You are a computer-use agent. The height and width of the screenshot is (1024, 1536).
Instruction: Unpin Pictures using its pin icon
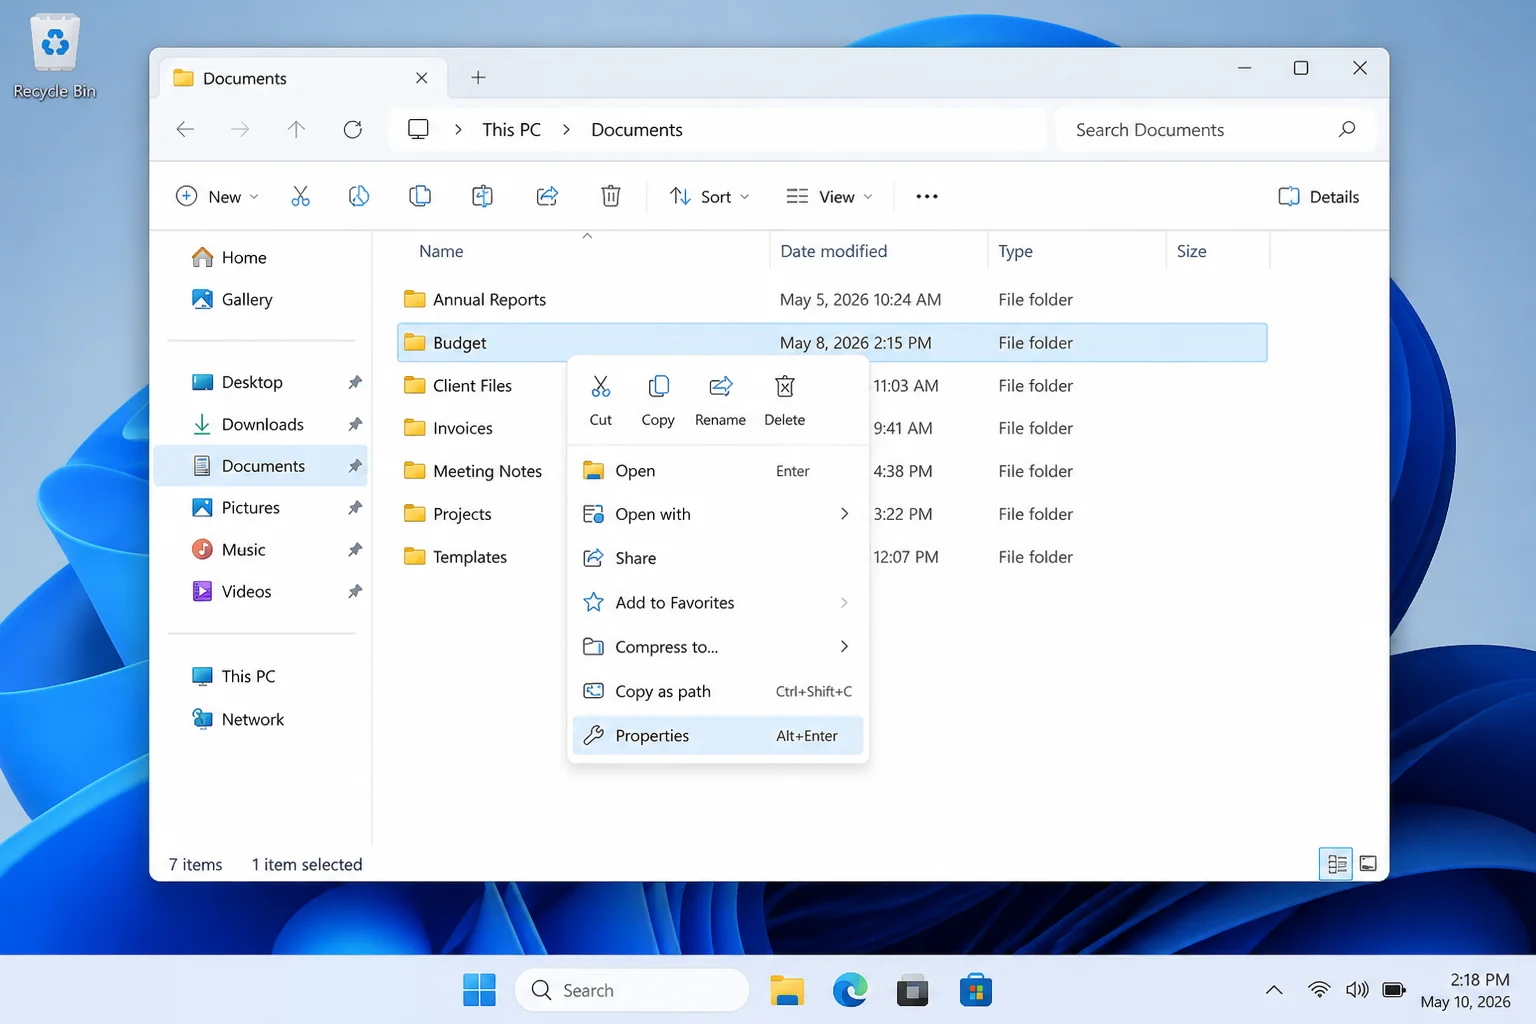pyautogui.click(x=354, y=508)
